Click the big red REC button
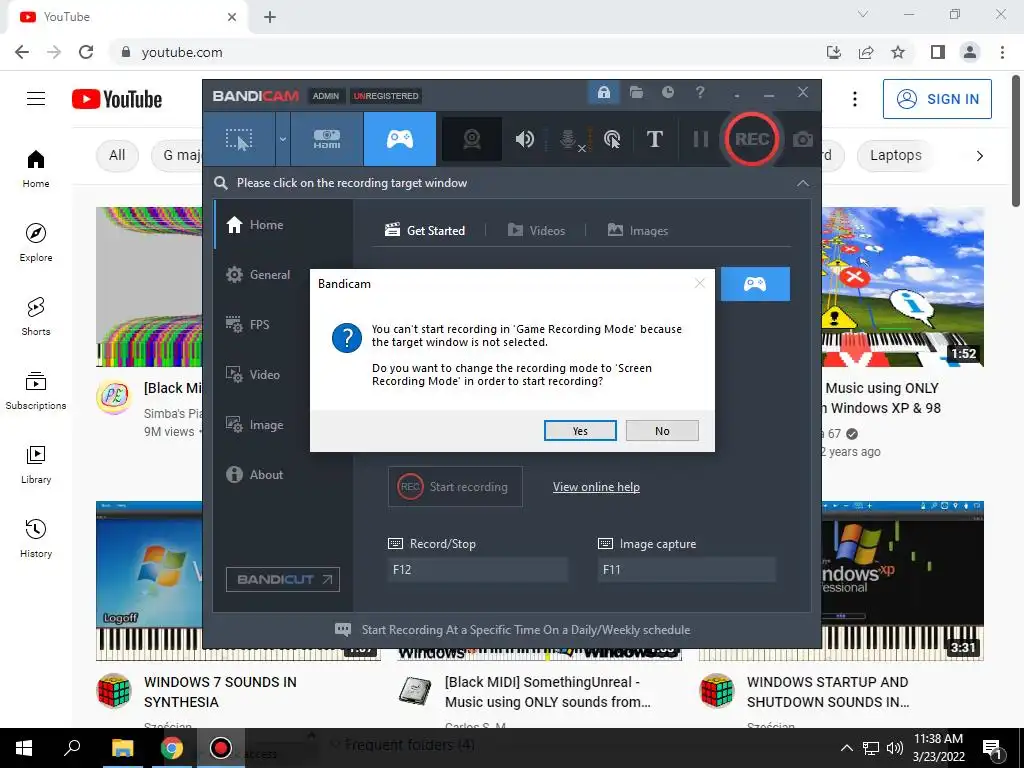 pyautogui.click(x=752, y=139)
